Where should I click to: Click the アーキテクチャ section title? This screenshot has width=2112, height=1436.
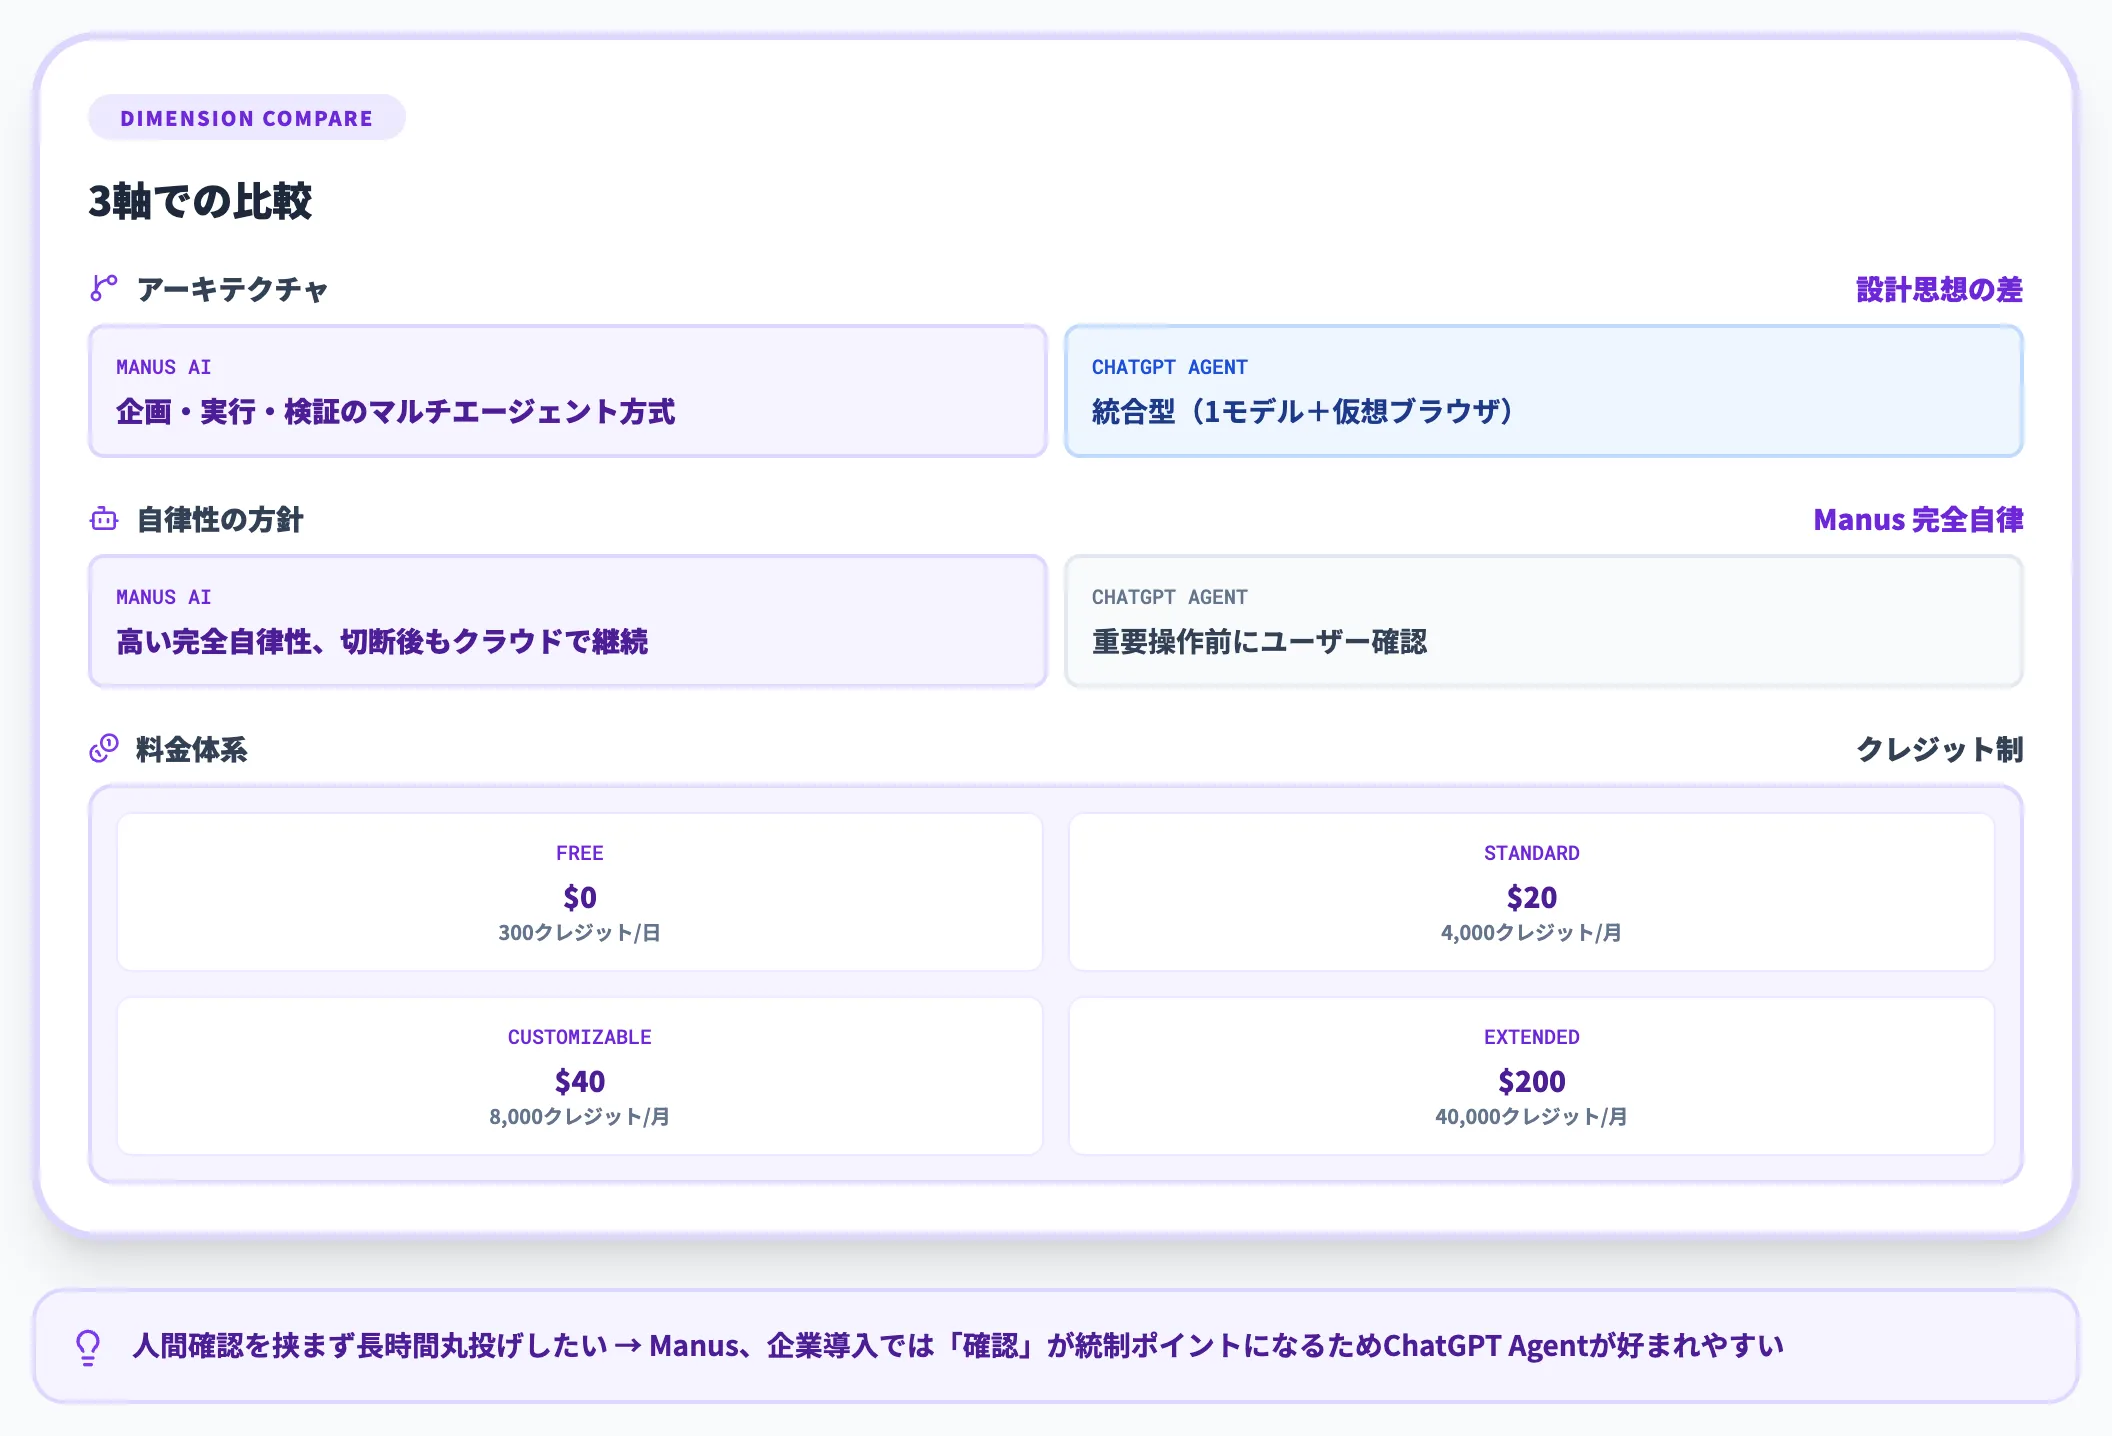(x=232, y=289)
